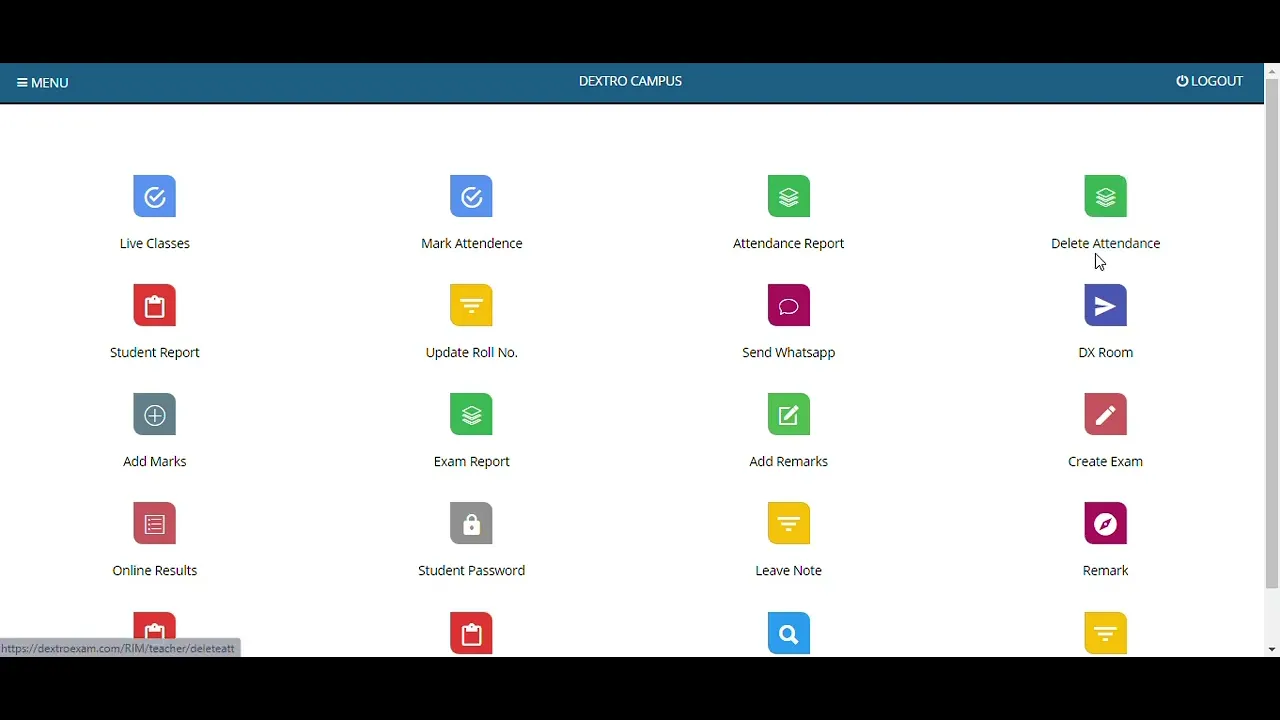Image resolution: width=1280 pixels, height=720 pixels.
Task: Open the Create Exam pencil icon
Action: [x=1106, y=414]
